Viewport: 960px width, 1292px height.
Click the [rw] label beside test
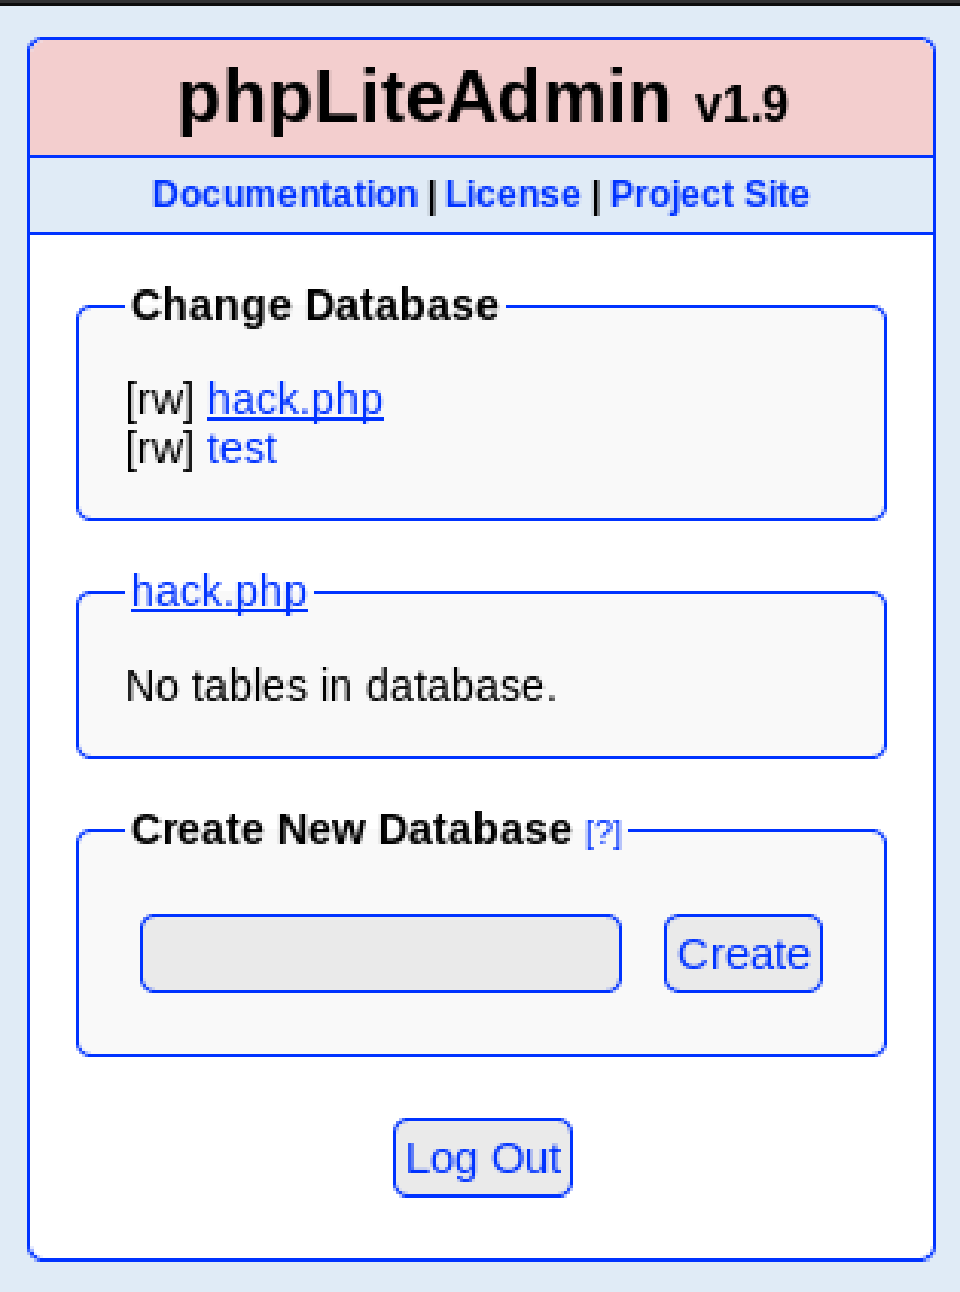click(x=161, y=448)
